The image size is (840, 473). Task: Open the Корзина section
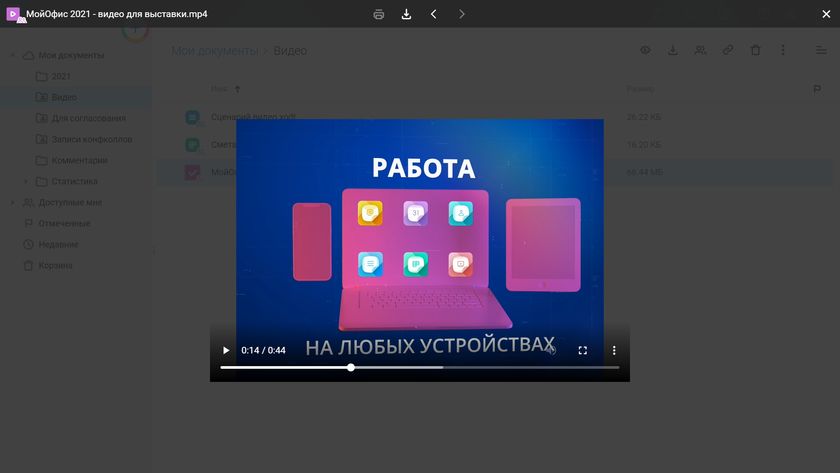[x=55, y=266]
